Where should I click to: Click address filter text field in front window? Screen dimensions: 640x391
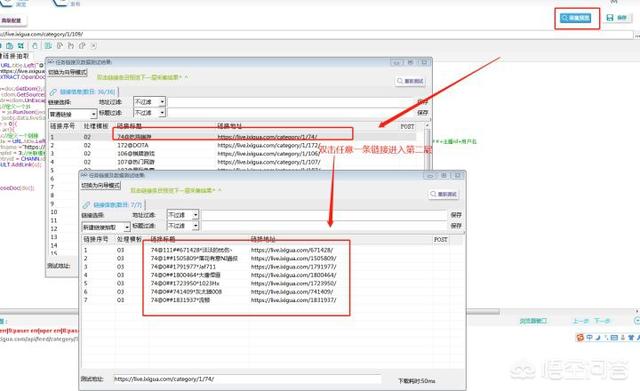324,215
